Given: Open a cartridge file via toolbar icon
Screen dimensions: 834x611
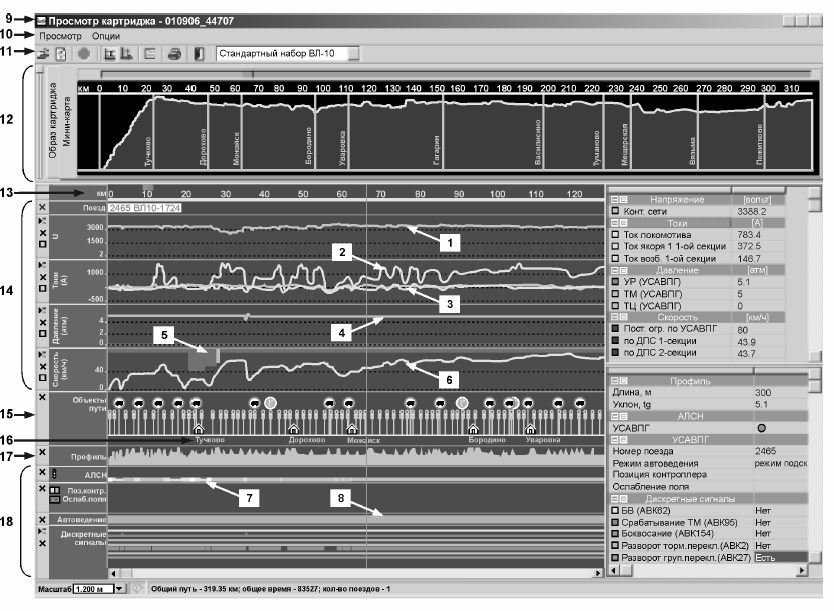Looking at the screenshot, I should tap(43, 54).
